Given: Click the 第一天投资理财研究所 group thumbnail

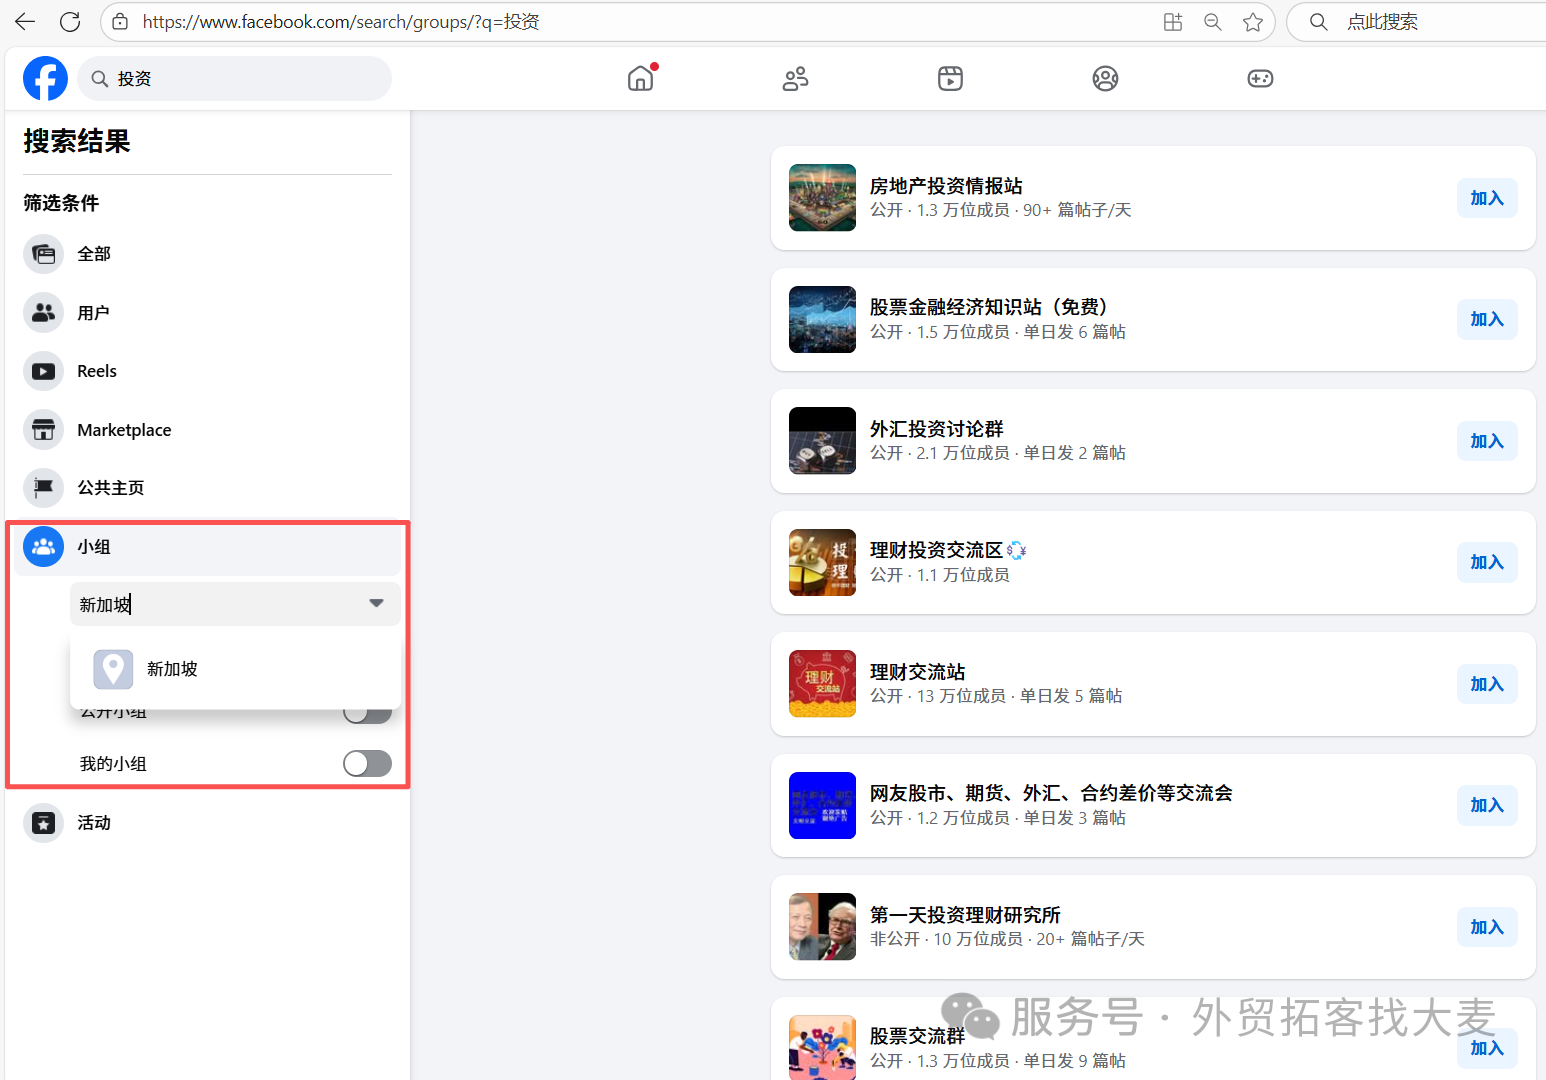Looking at the screenshot, I should pos(822,927).
